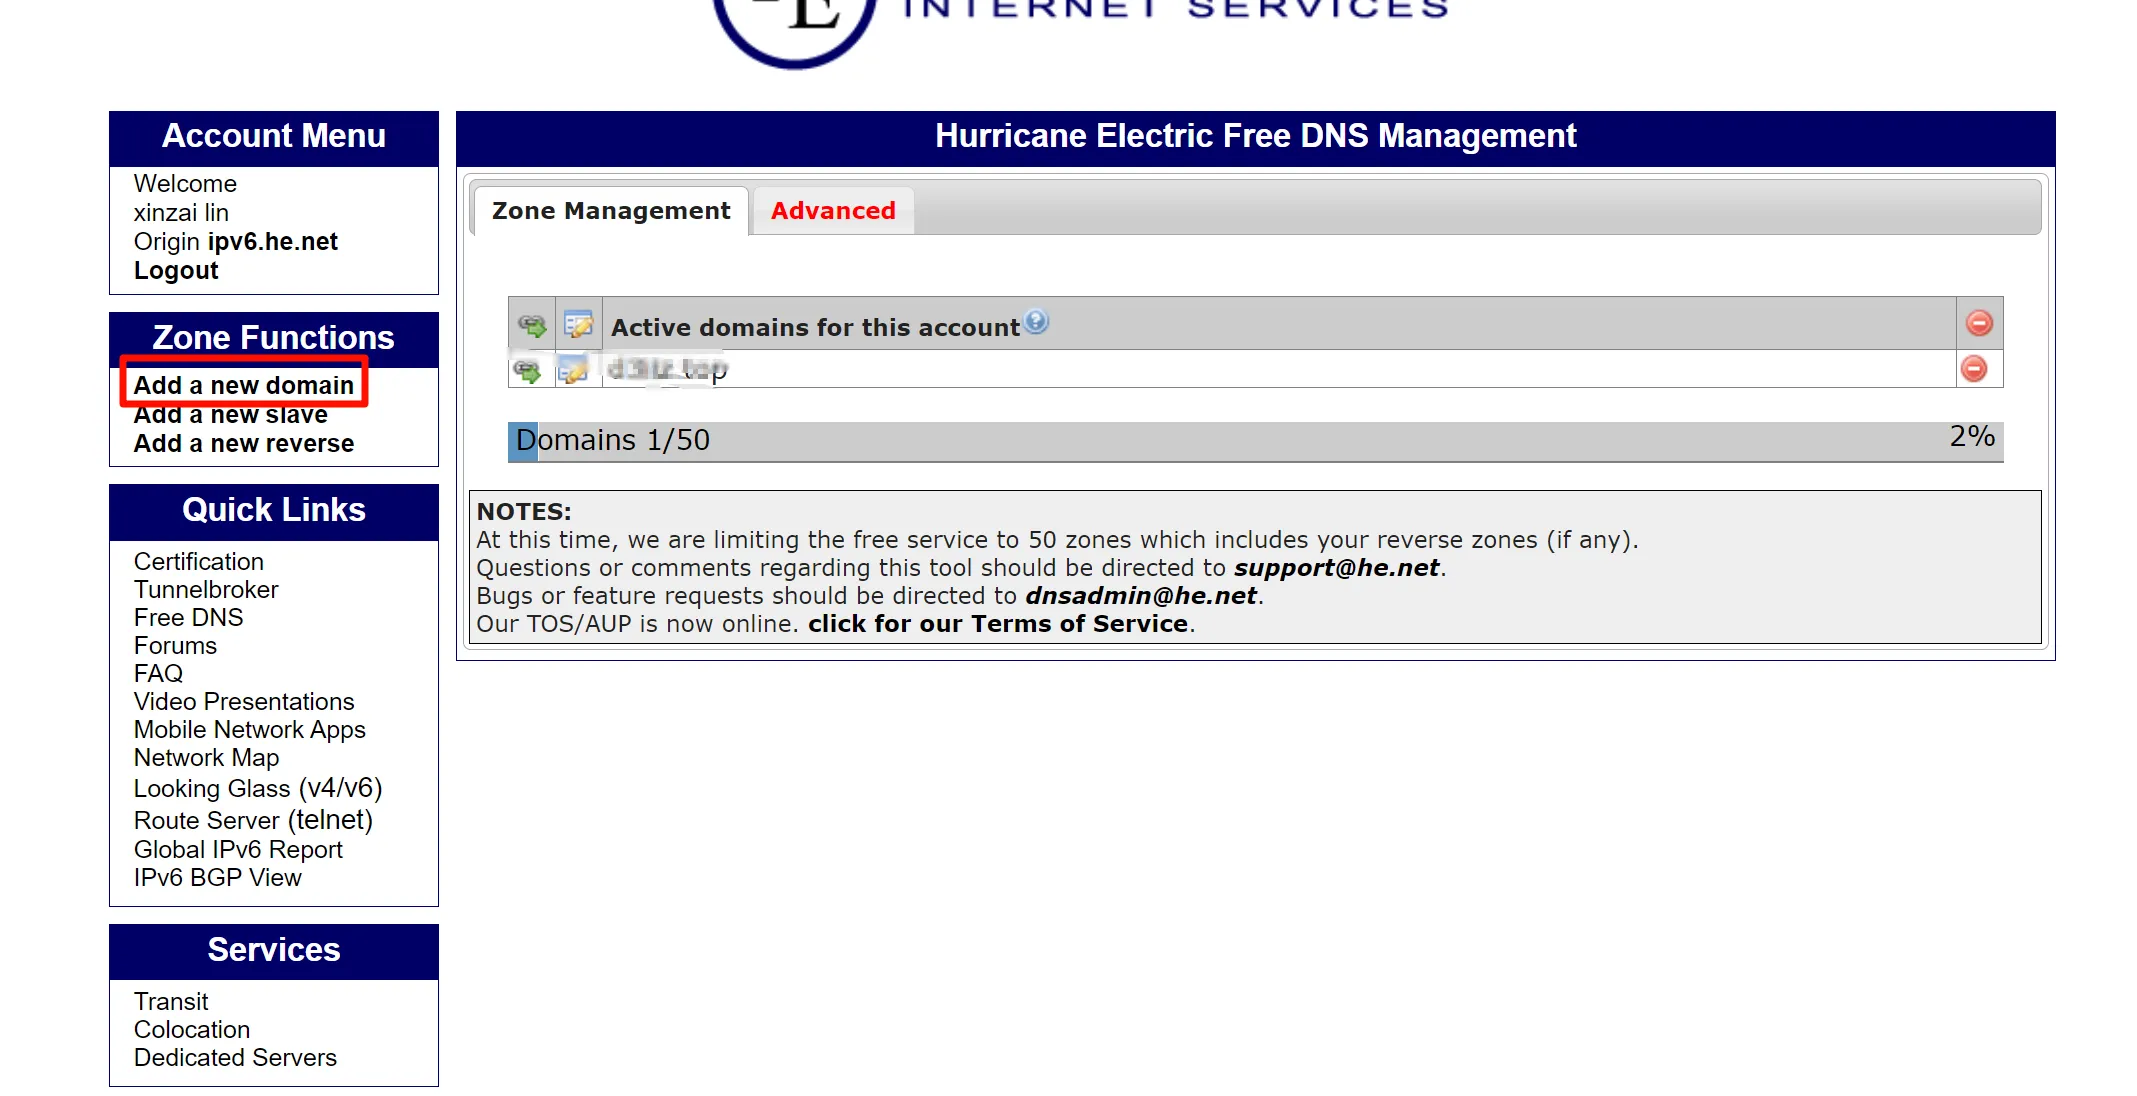Screen dimensions: 2137x1096
Task: Click Add a new slave link
Action: [x=231, y=415]
